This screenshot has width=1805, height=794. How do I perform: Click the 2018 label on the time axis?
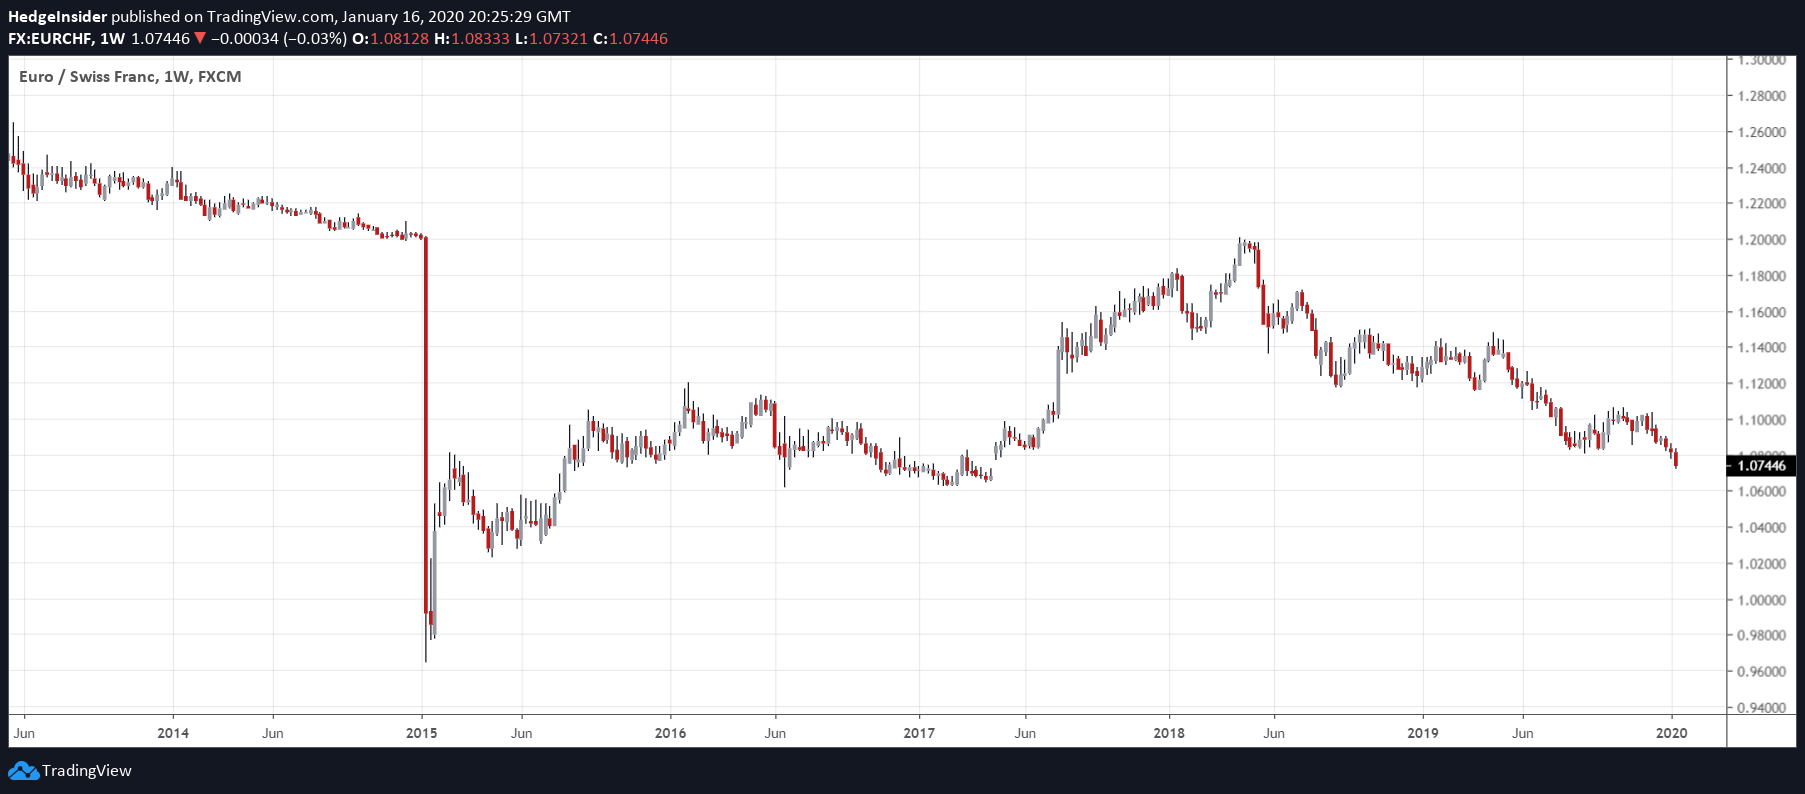(1169, 733)
